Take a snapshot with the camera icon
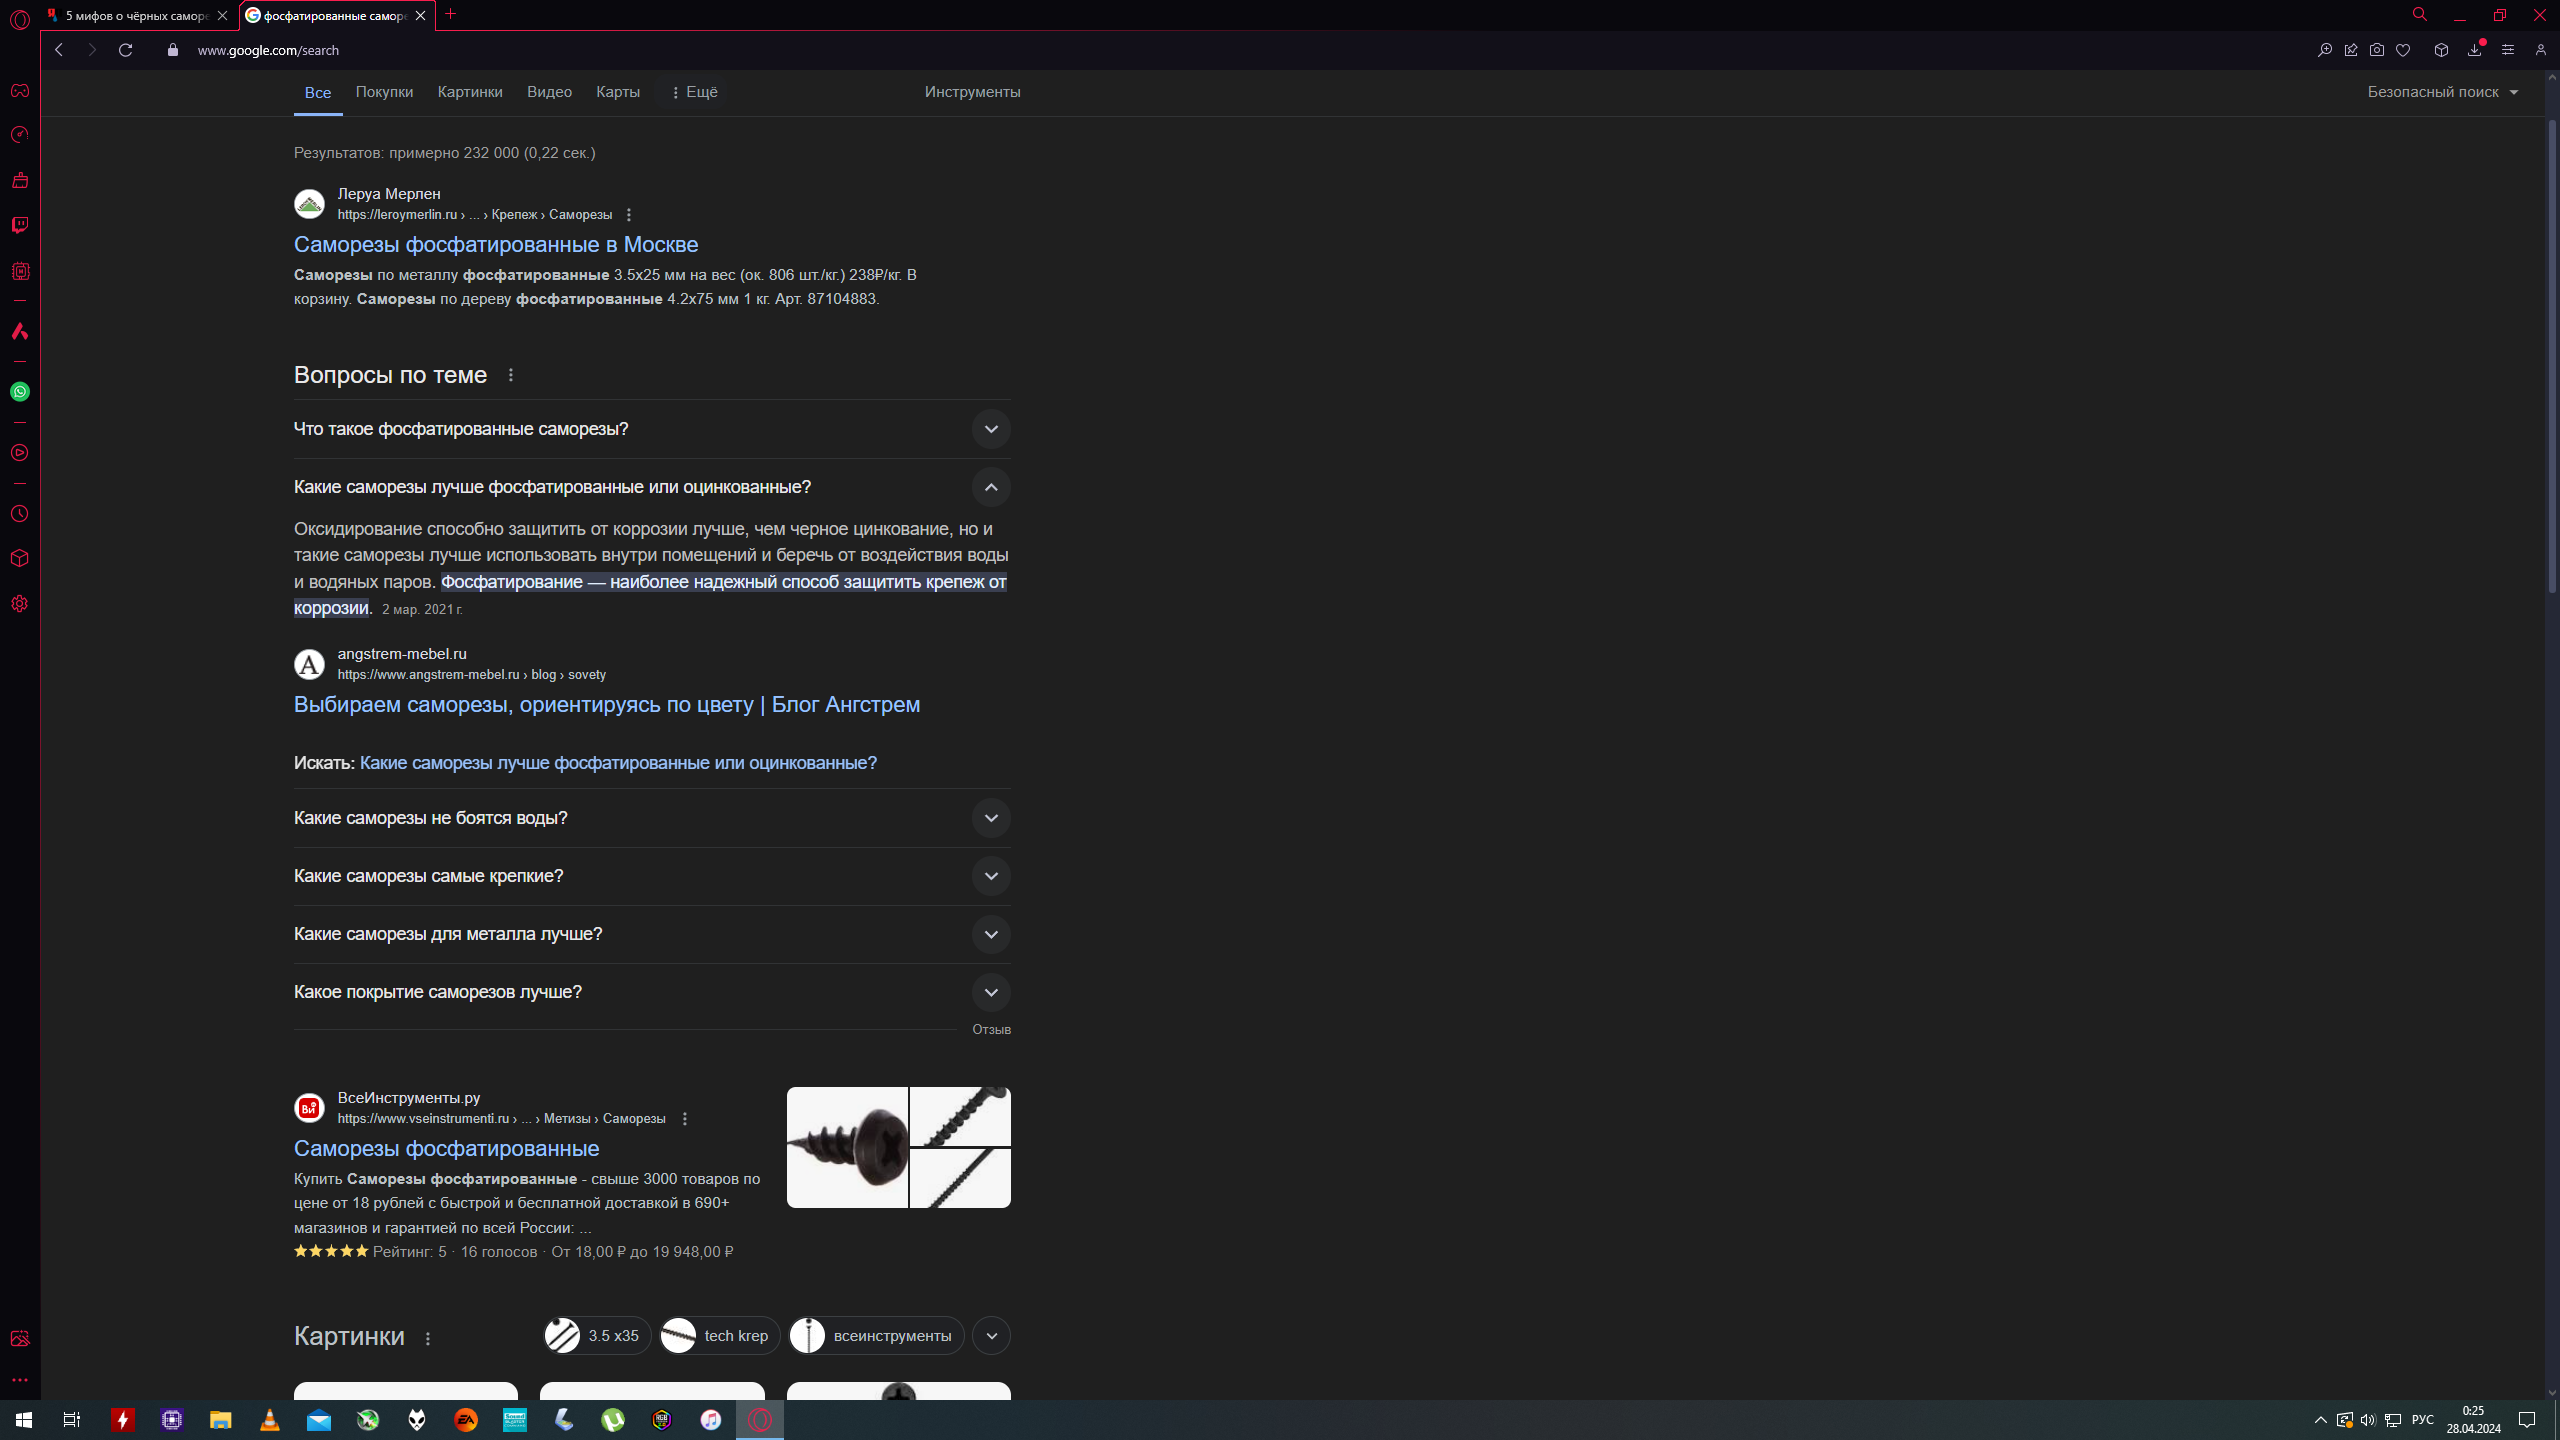Screen dimensions: 2560x1440 [2377, 50]
